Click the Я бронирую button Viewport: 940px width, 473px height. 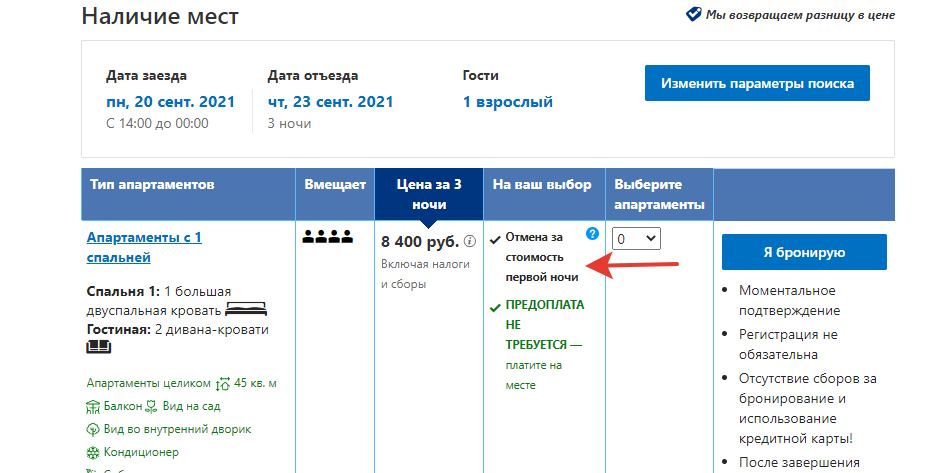tap(804, 252)
